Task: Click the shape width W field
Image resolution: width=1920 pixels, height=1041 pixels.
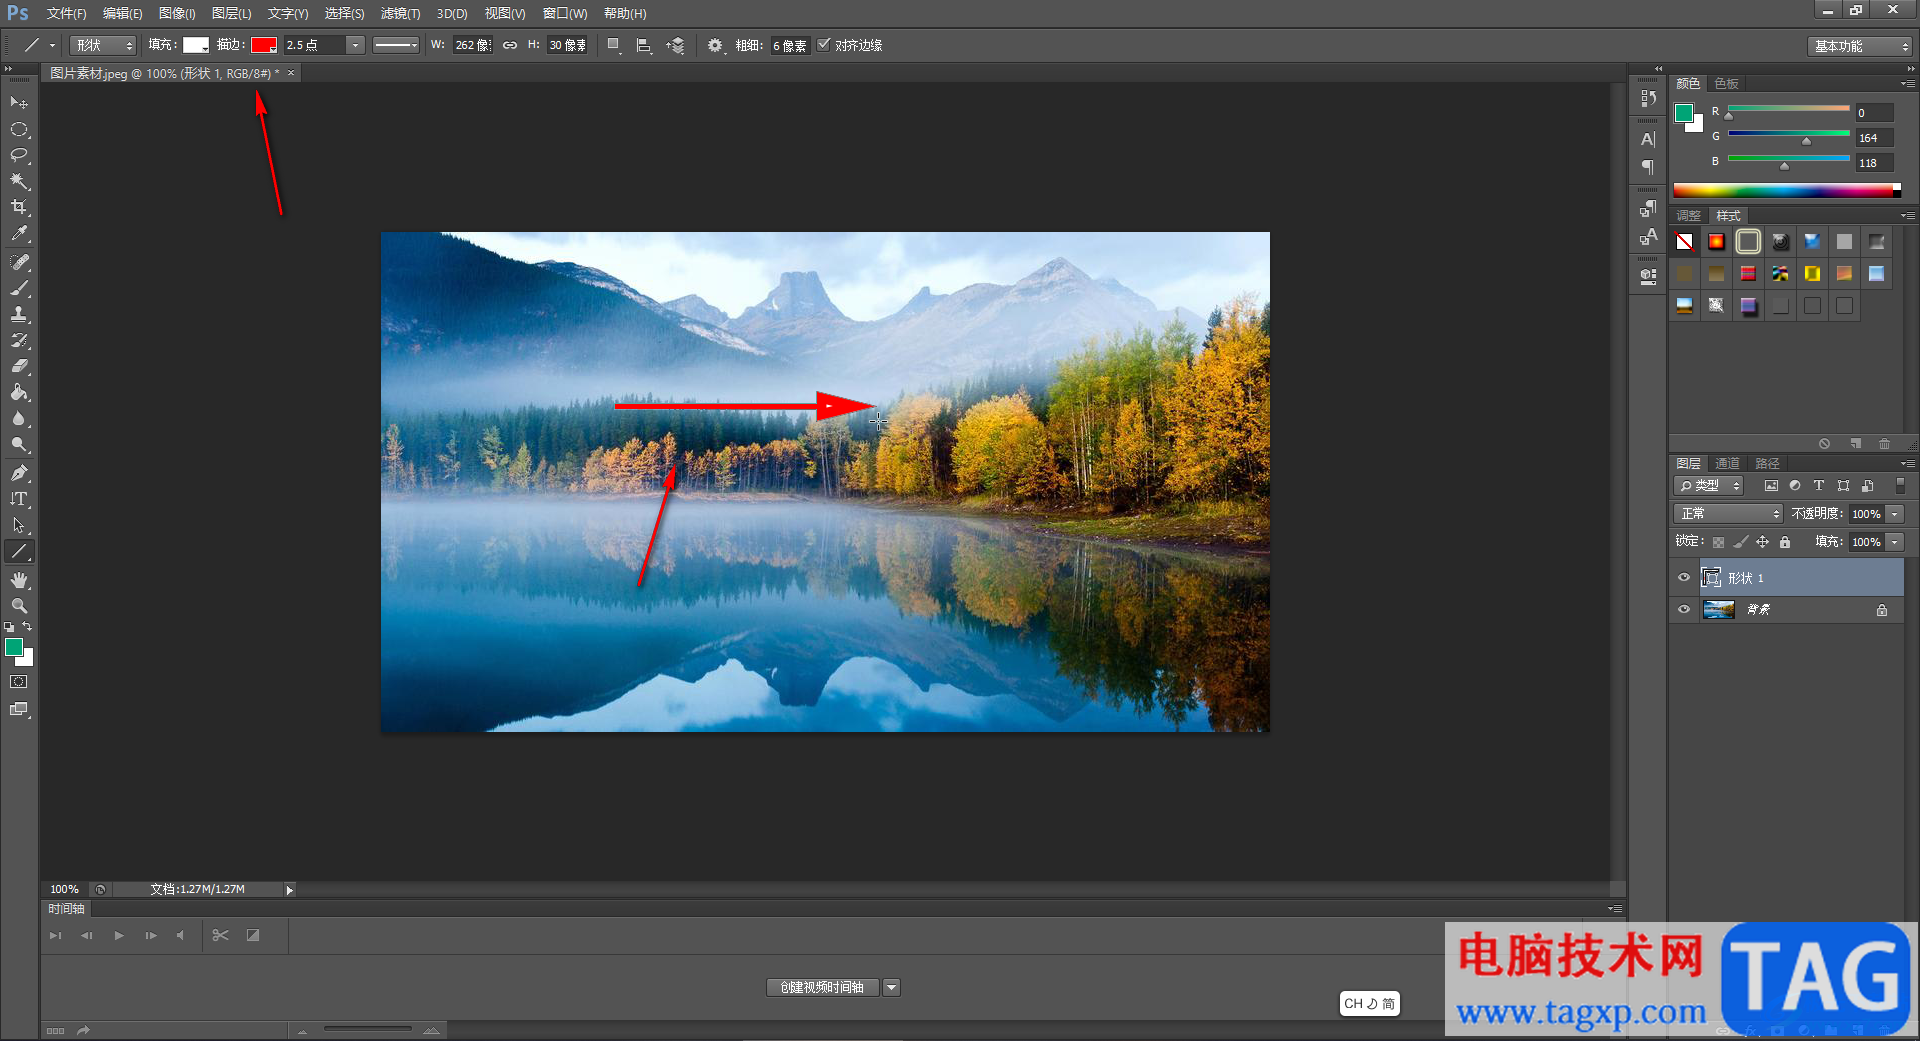Action: 472,45
